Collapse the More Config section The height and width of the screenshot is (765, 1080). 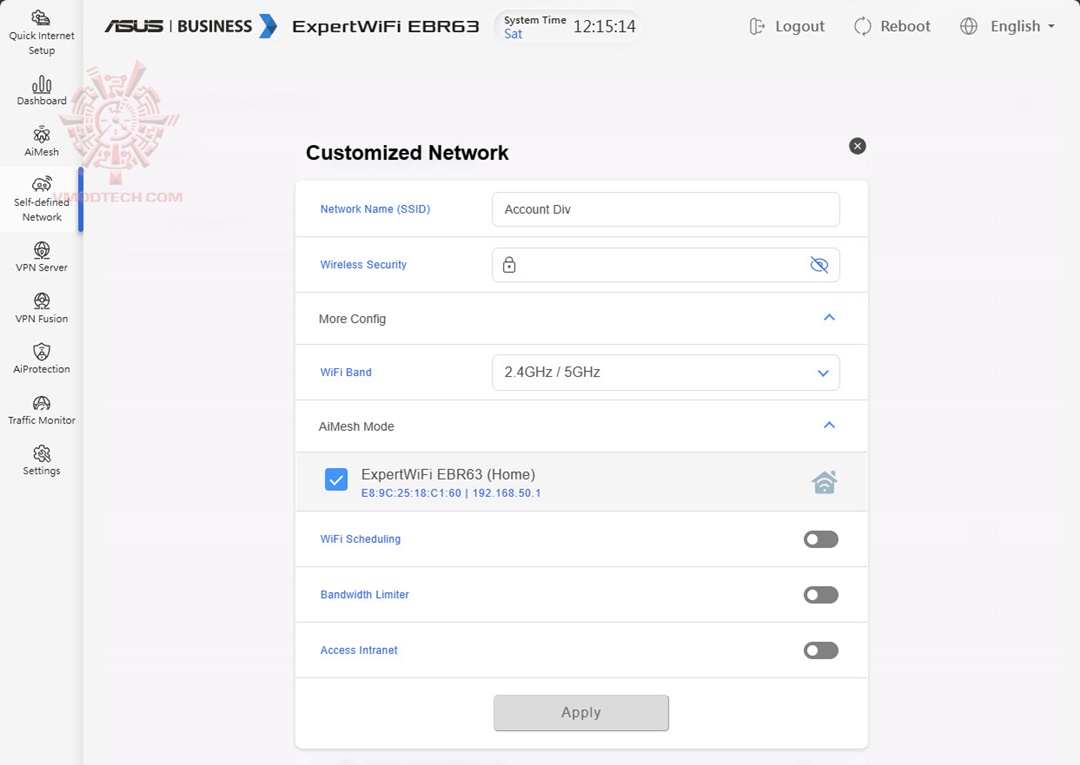point(828,317)
